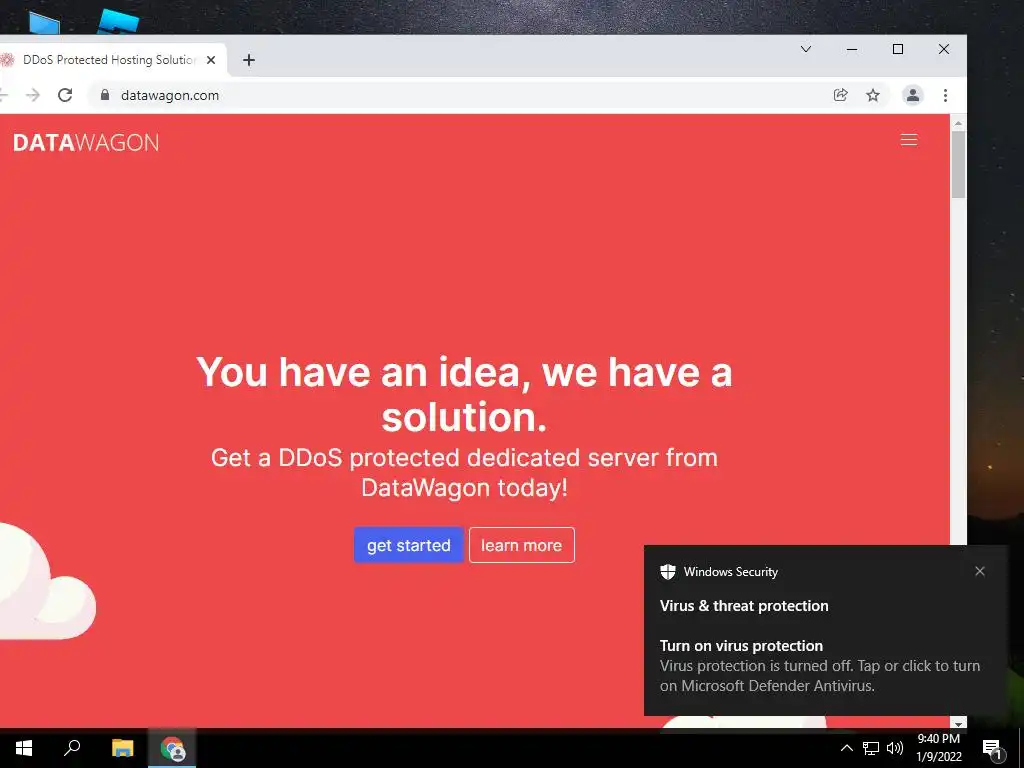Click the page scrollbar down arrow
The image size is (1024, 768).
pos(958,723)
